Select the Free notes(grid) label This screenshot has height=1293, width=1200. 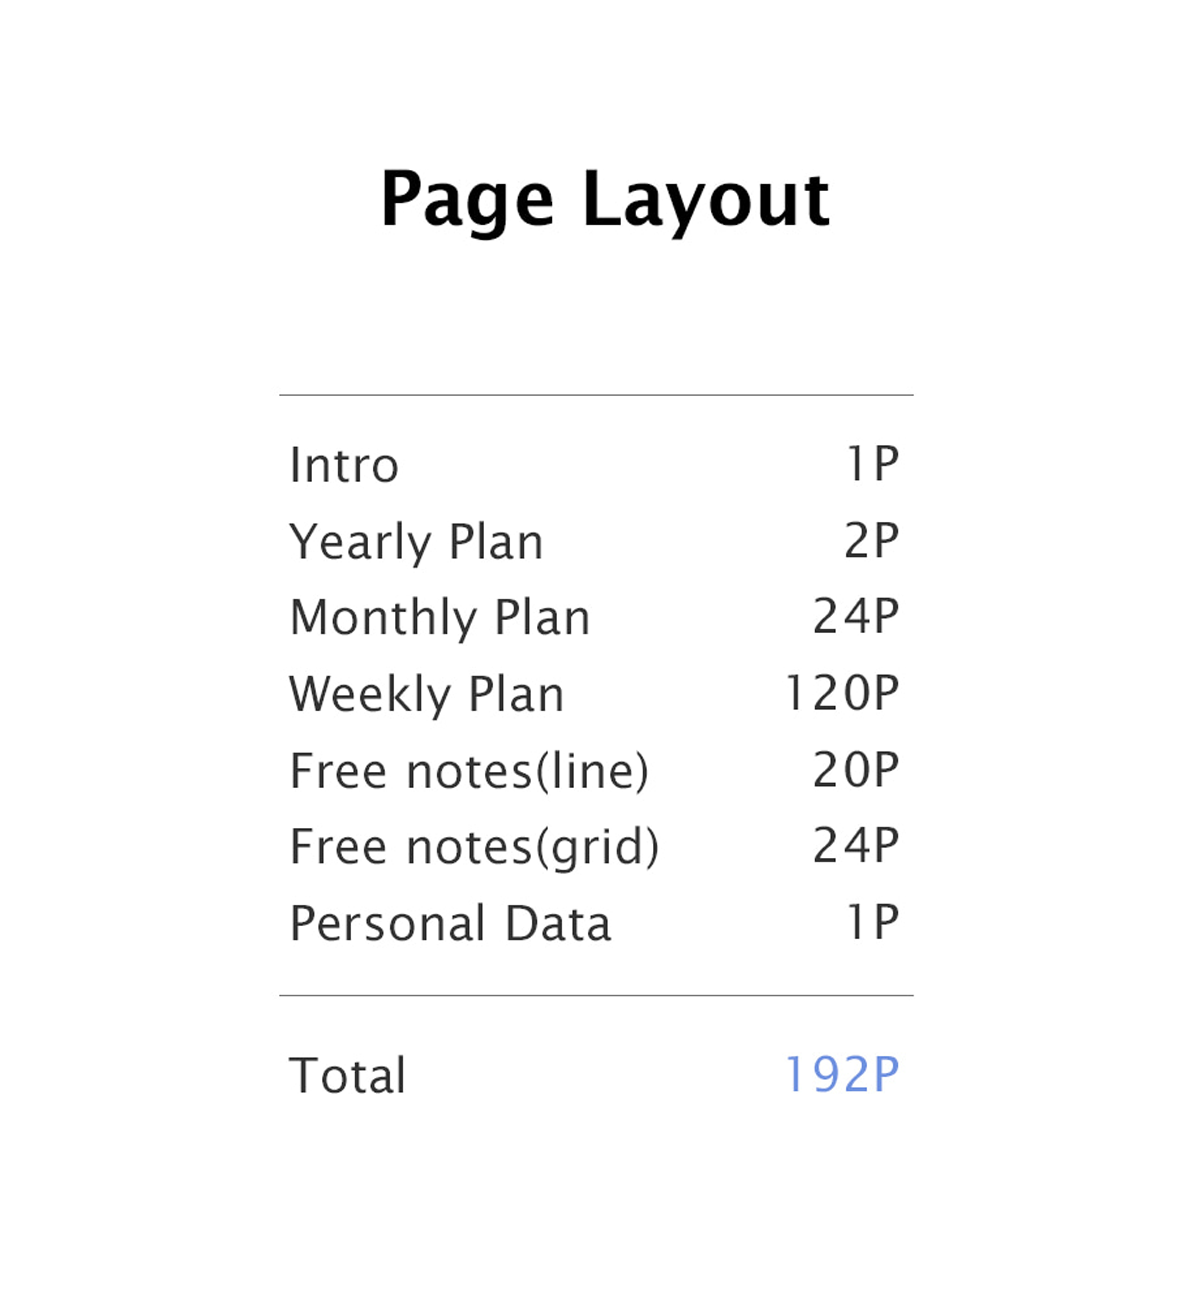point(474,847)
